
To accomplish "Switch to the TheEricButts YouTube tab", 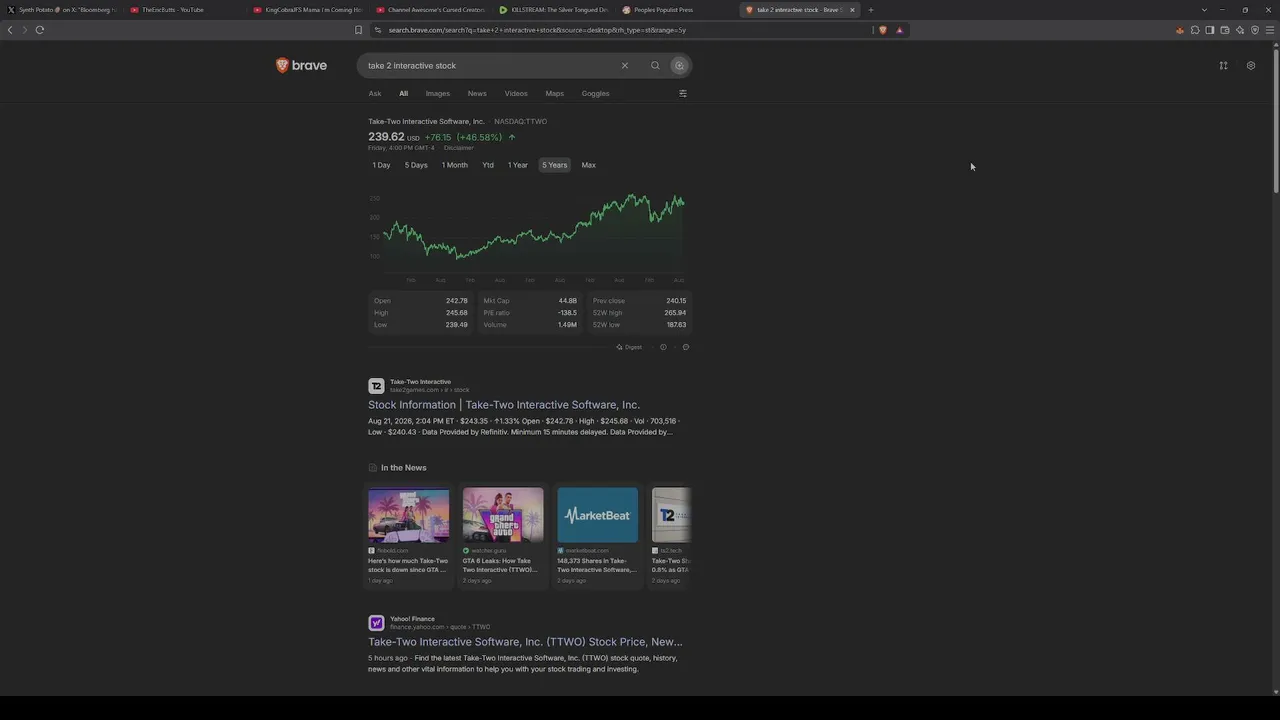I will [x=183, y=10].
